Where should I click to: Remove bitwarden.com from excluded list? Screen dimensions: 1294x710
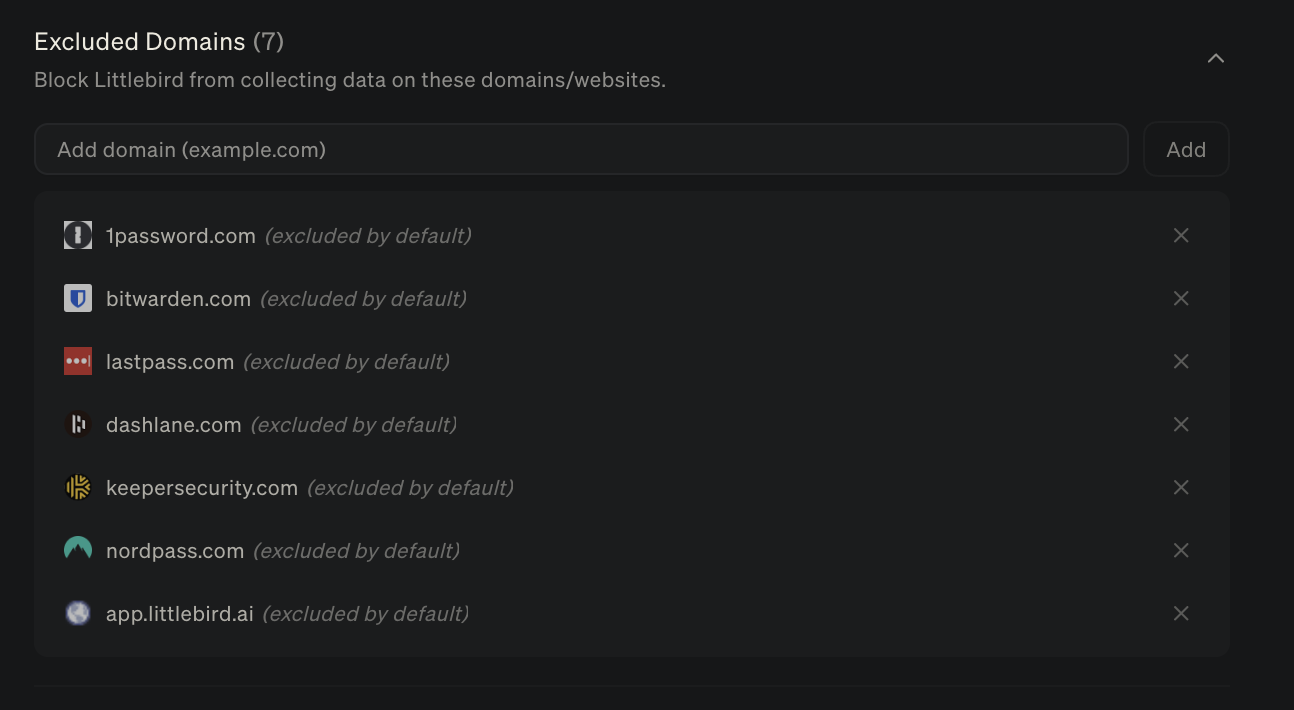click(x=1181, y=299)
